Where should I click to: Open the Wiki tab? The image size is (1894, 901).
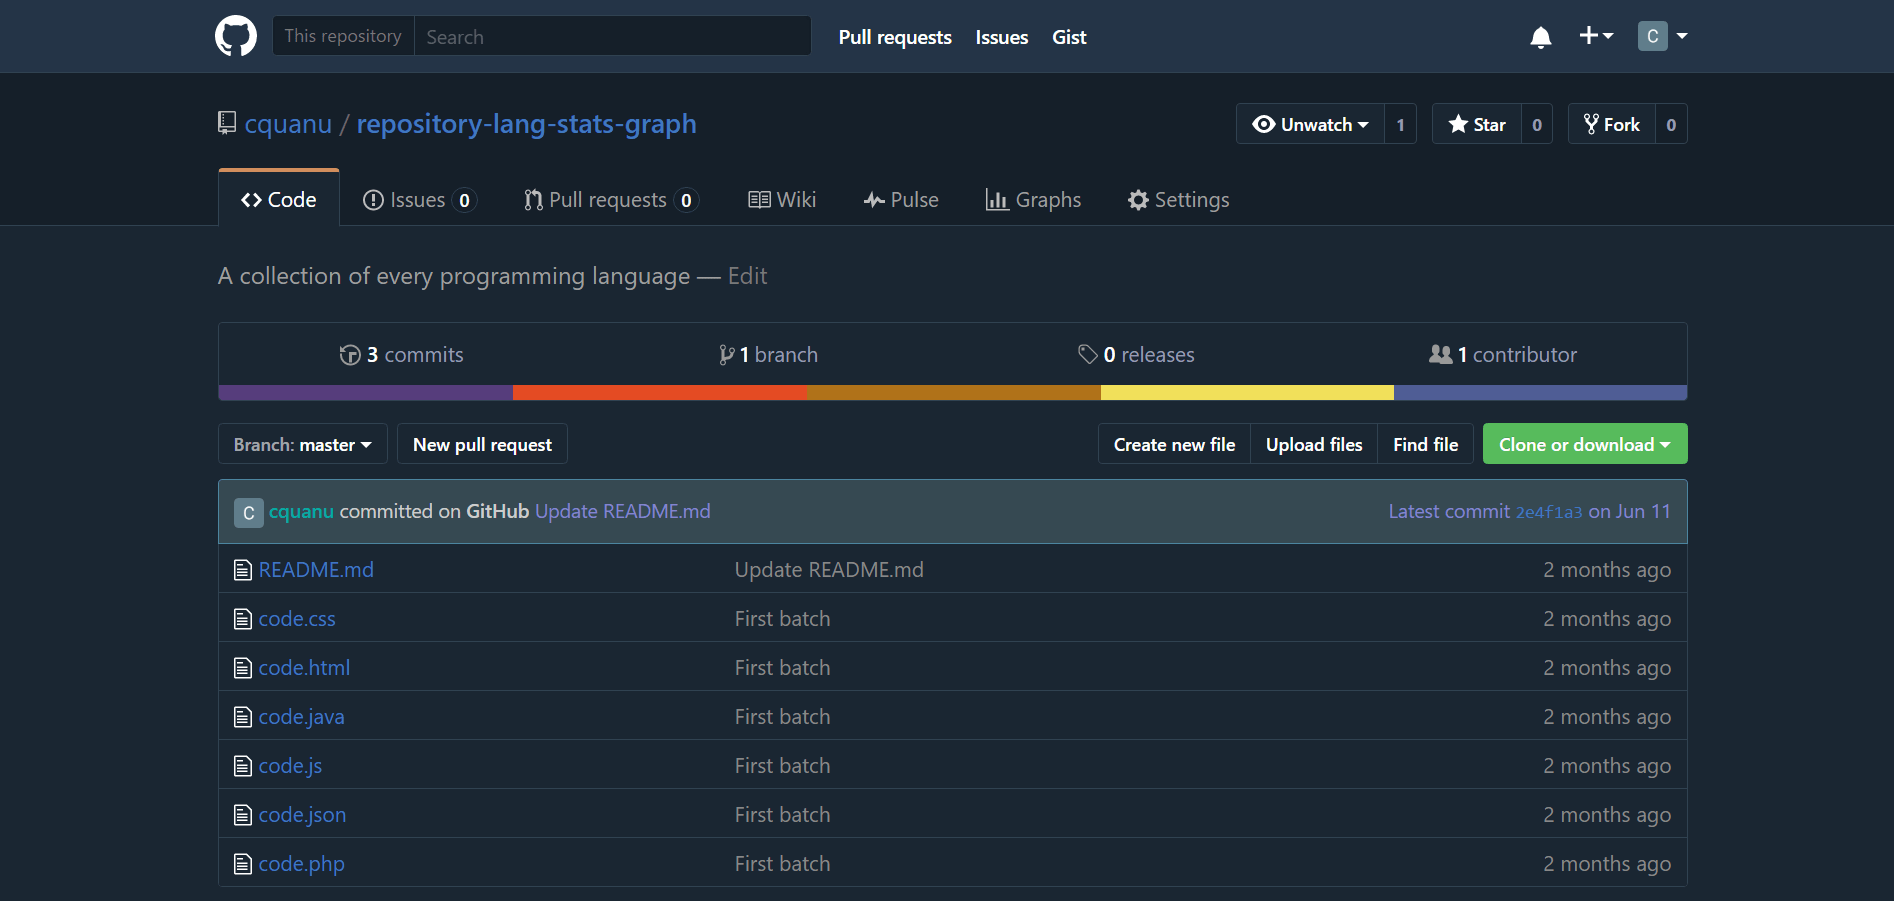[x=783, y=199]
